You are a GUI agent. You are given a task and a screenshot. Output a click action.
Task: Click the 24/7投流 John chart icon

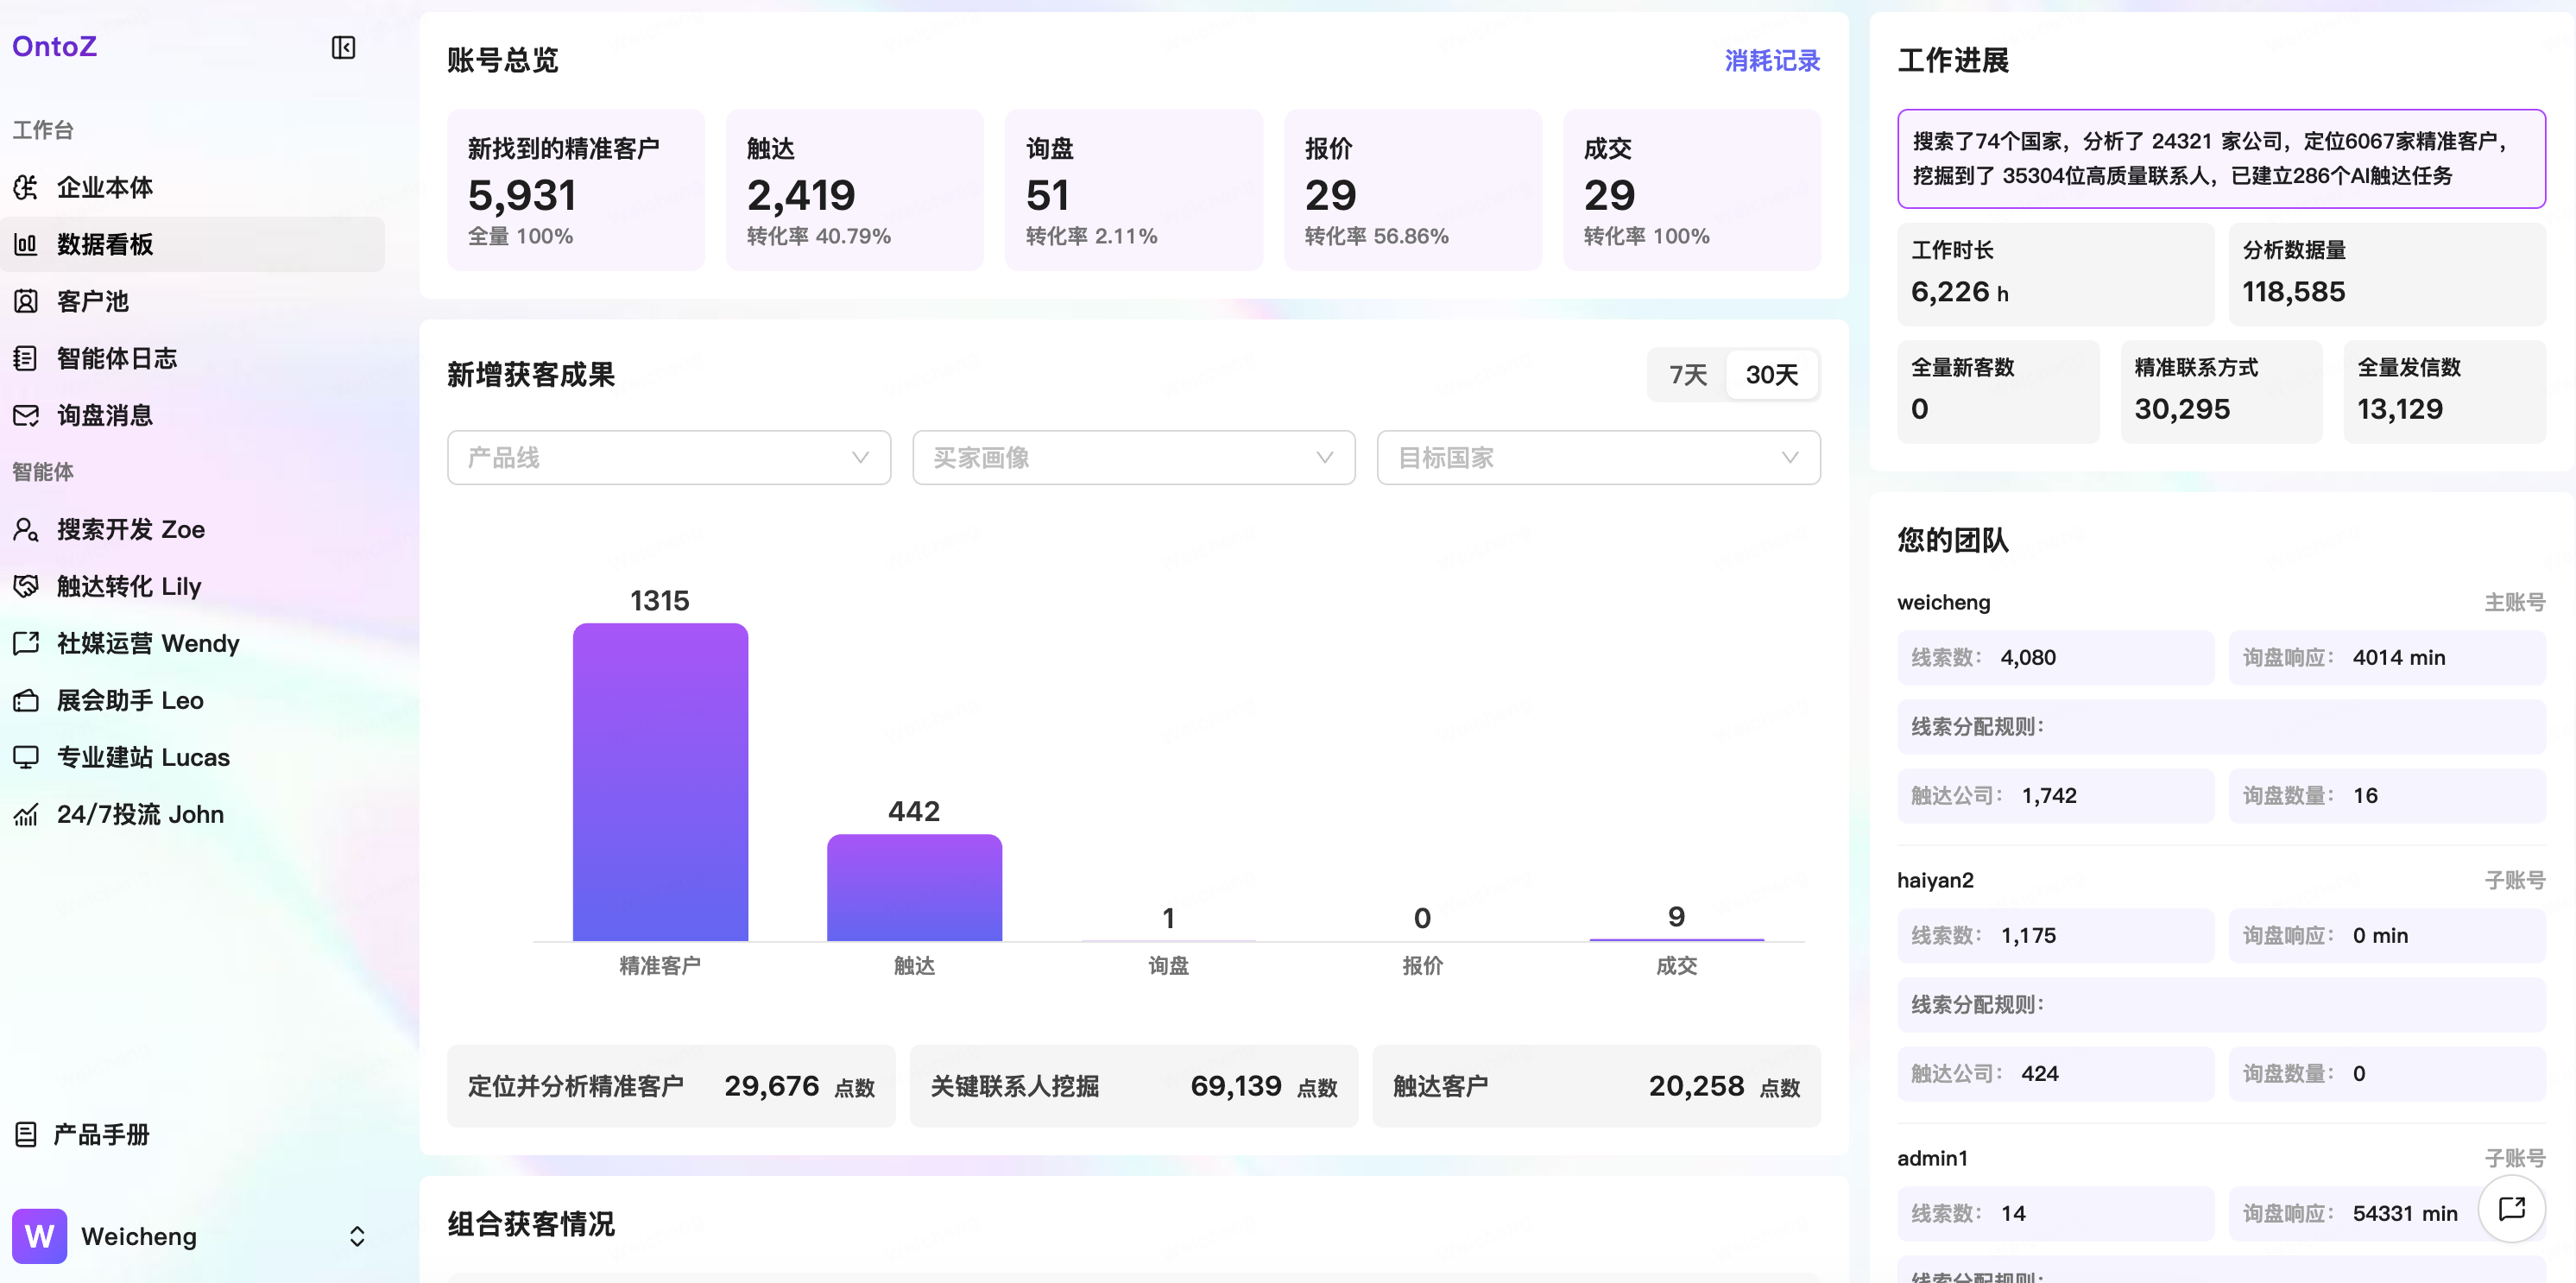tap(26, 814)
